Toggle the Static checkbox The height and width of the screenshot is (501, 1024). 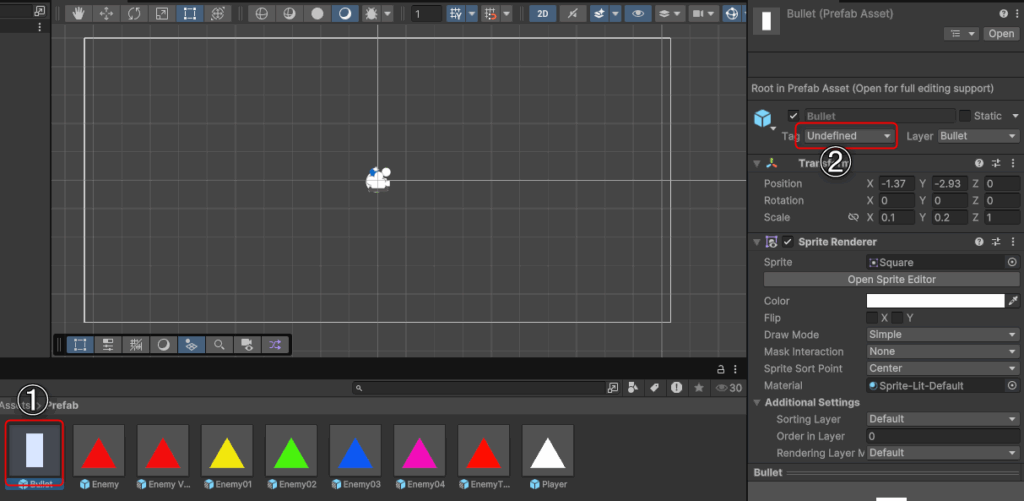(965, 116)
